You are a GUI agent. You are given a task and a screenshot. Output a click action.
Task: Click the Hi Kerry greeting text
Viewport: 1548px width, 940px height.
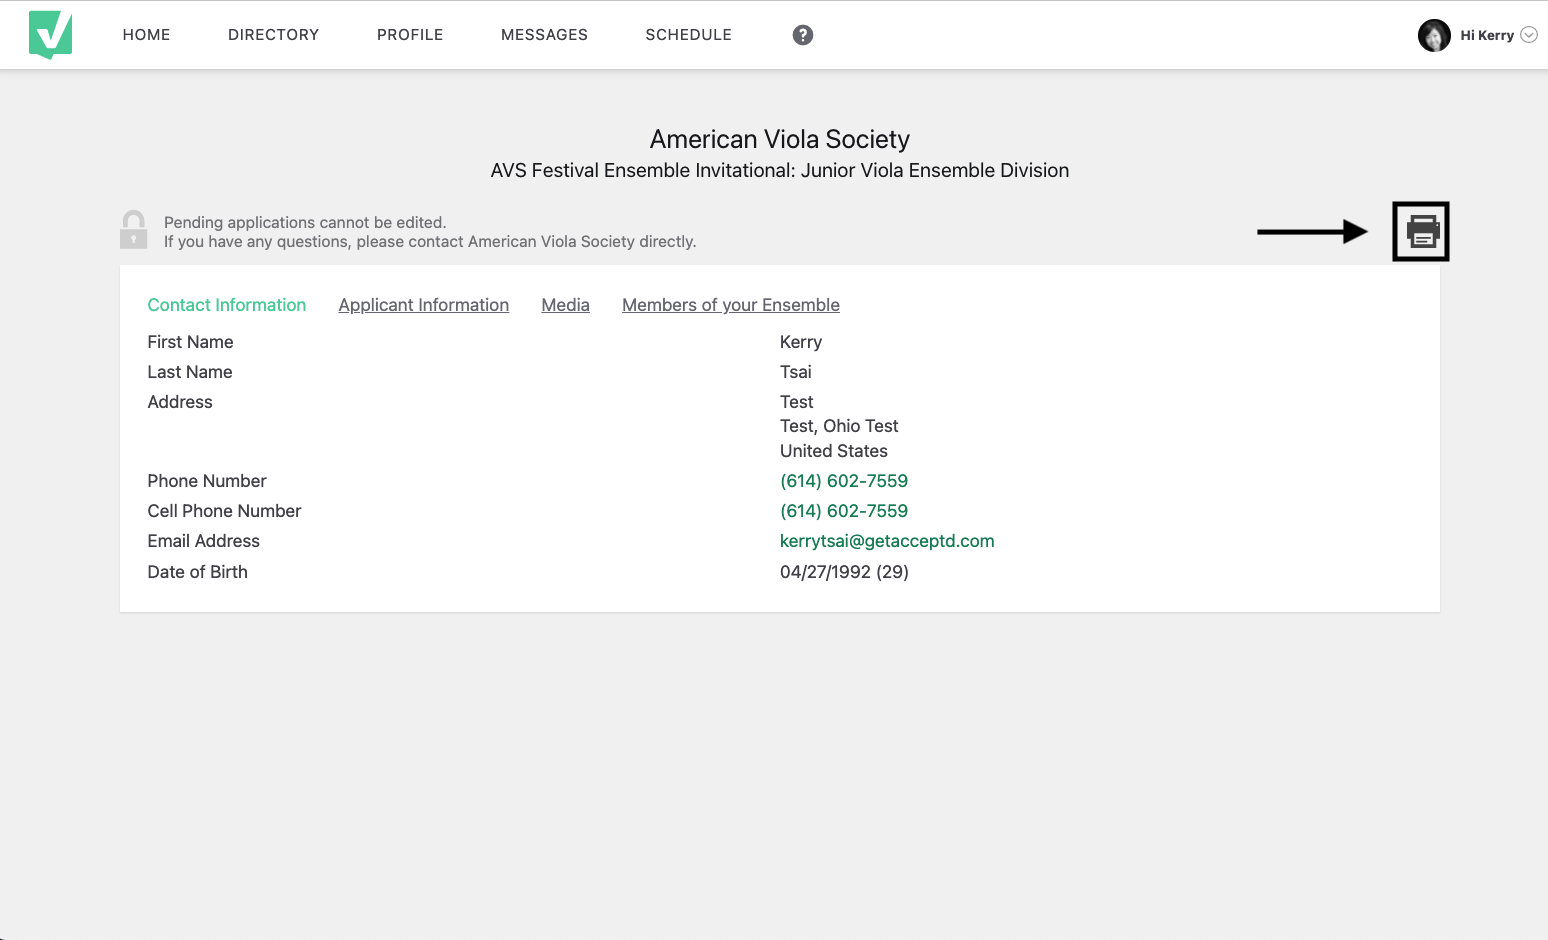(1487, 35)
